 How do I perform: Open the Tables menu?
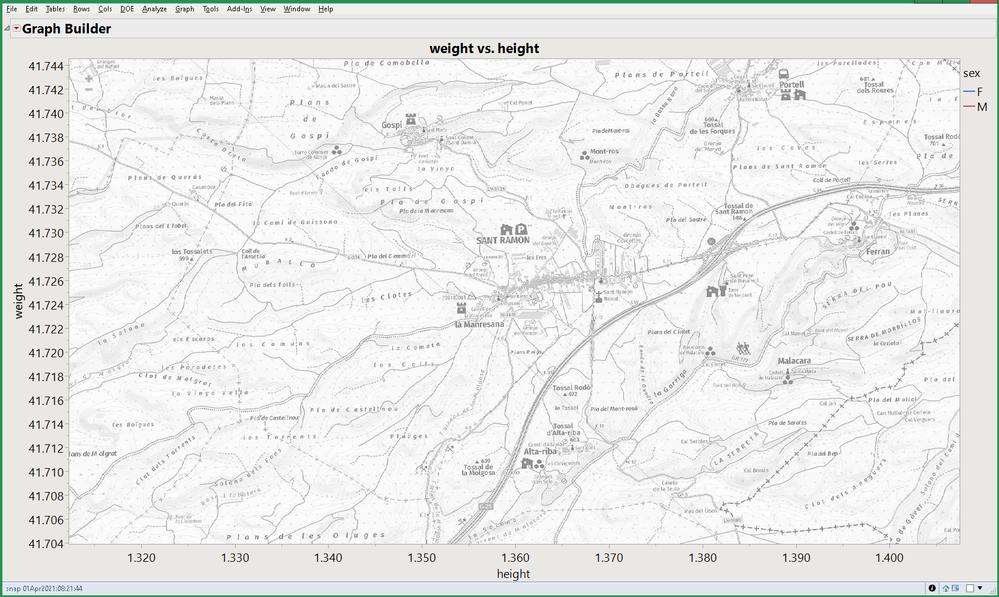tap(55, 8)
